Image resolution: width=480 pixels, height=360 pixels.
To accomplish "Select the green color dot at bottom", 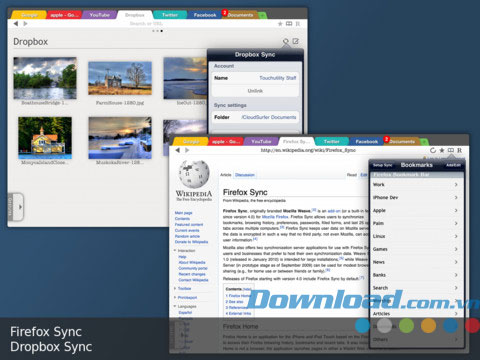I will pos(406,325).
